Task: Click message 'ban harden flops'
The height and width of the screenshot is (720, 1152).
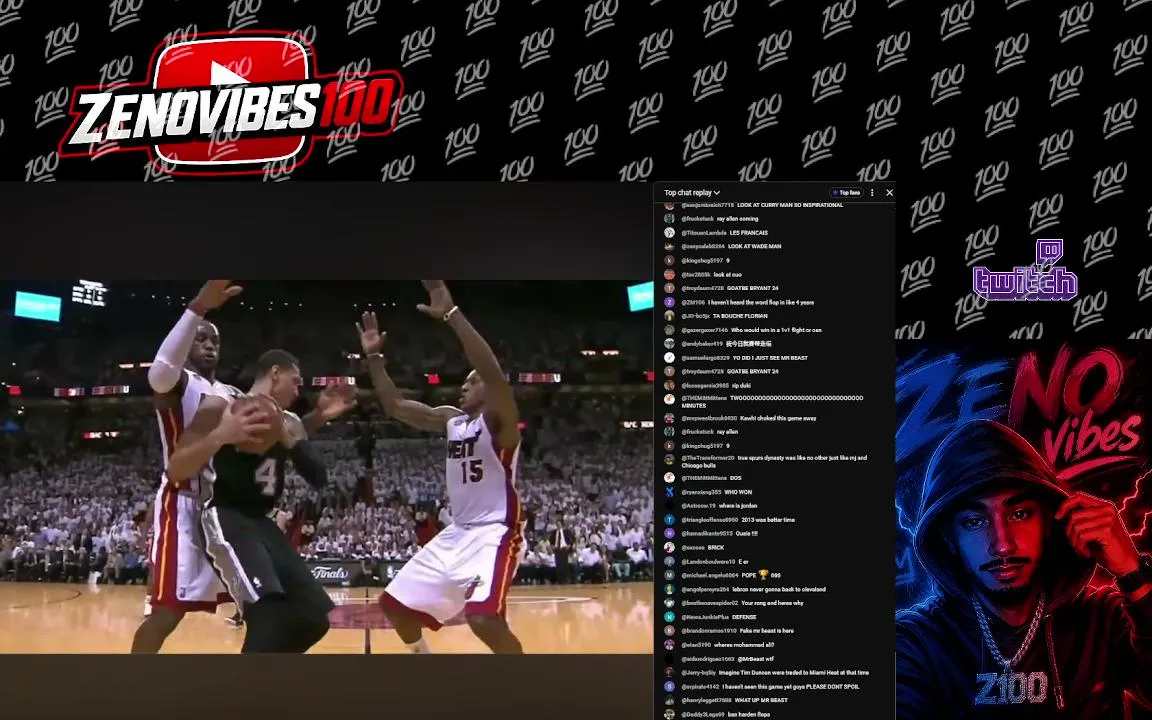Action: [748, 714]
